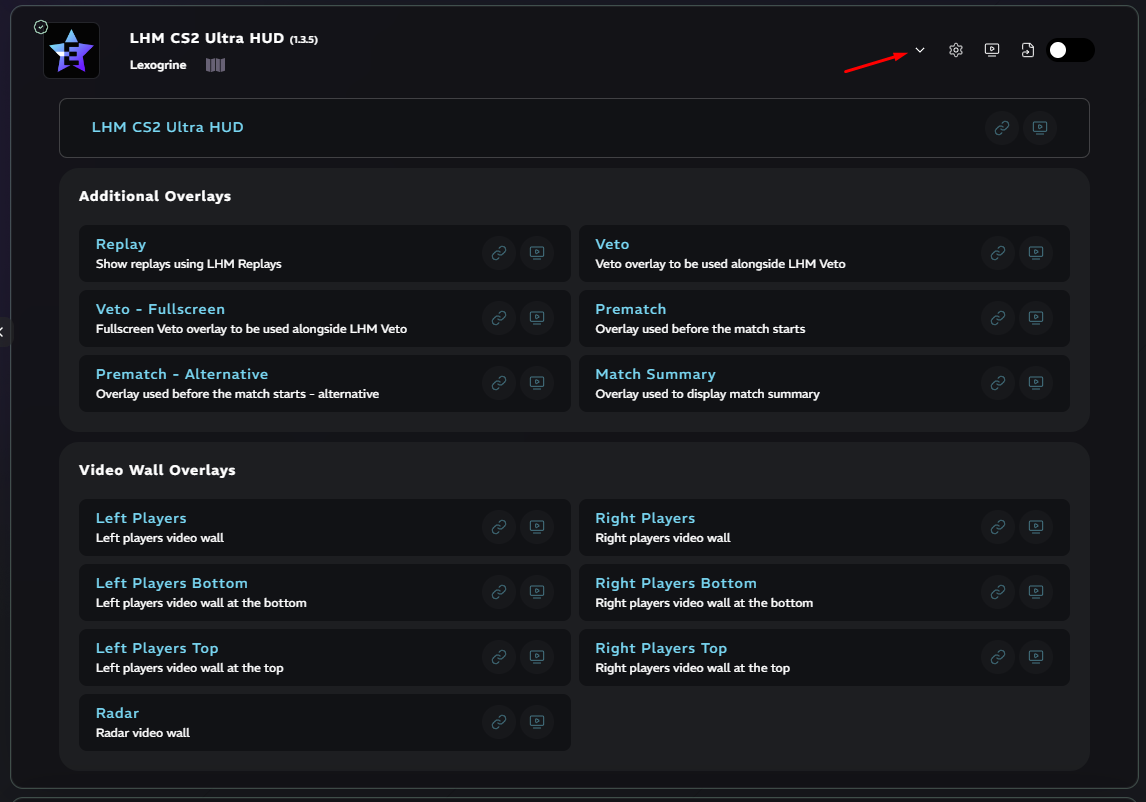Copy link for Right Players video wall

tap(998, 527)
